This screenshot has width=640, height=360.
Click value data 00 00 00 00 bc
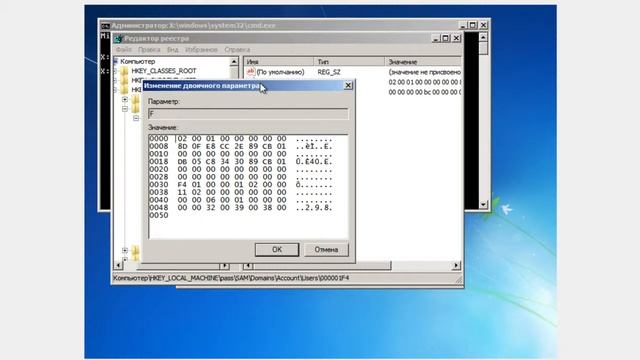tap(424, 92)
